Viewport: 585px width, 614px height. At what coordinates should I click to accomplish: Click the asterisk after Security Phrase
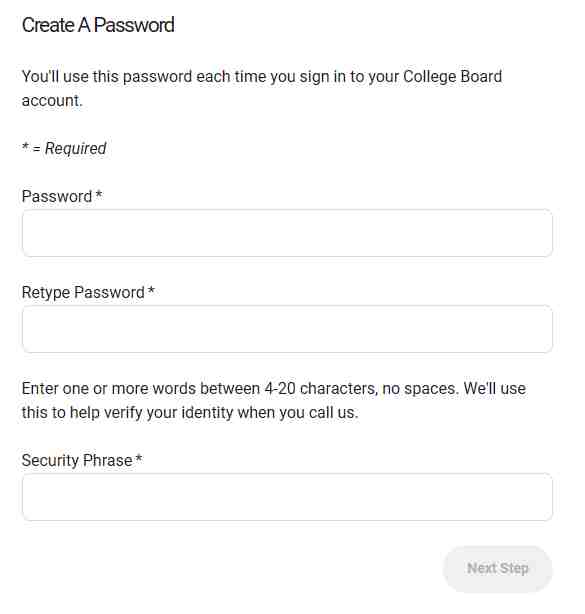139,458
